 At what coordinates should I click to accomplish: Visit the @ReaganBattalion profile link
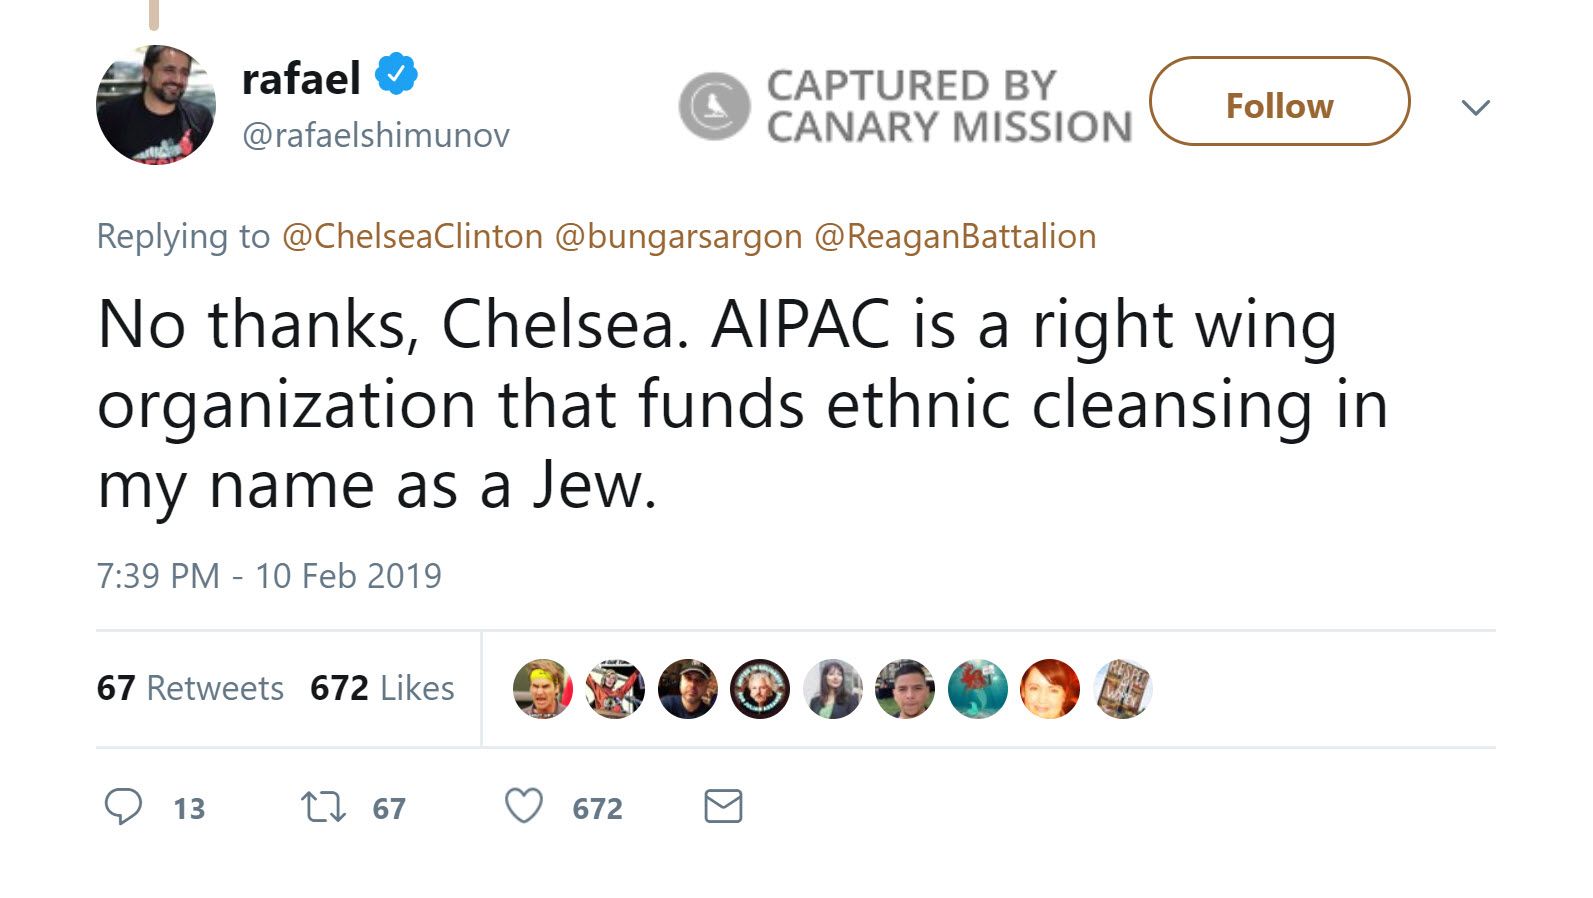[955, 237]
